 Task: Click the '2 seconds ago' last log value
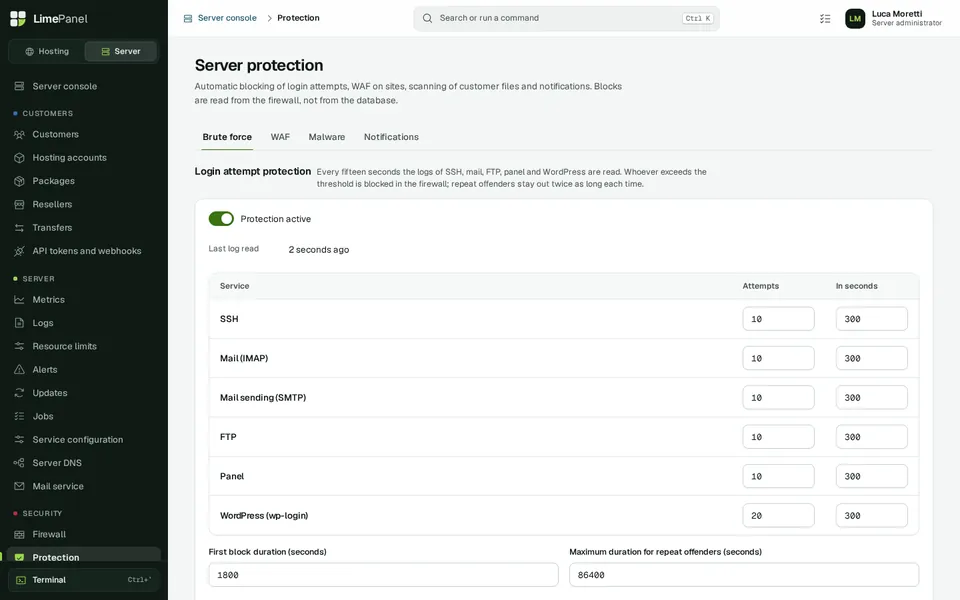(x=319, y=250)
